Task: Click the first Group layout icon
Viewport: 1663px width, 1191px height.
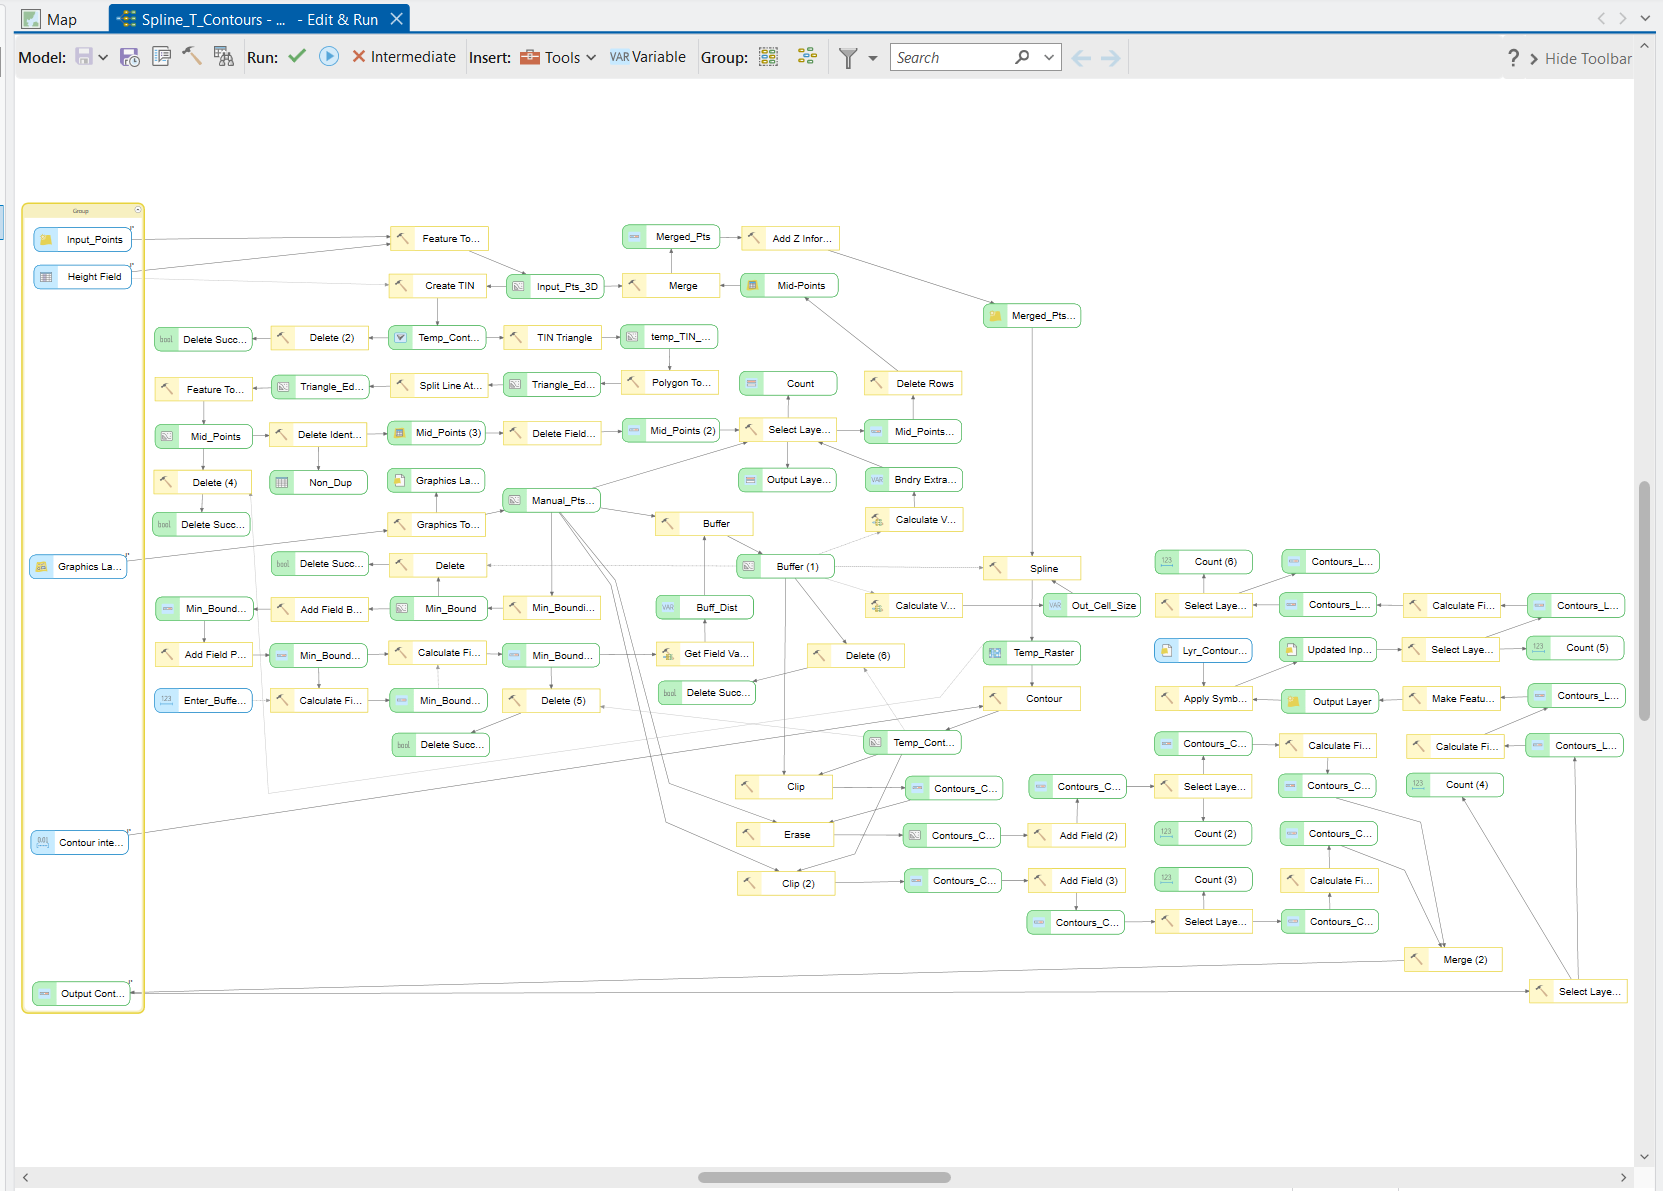Action: click(x=768, y=57)
